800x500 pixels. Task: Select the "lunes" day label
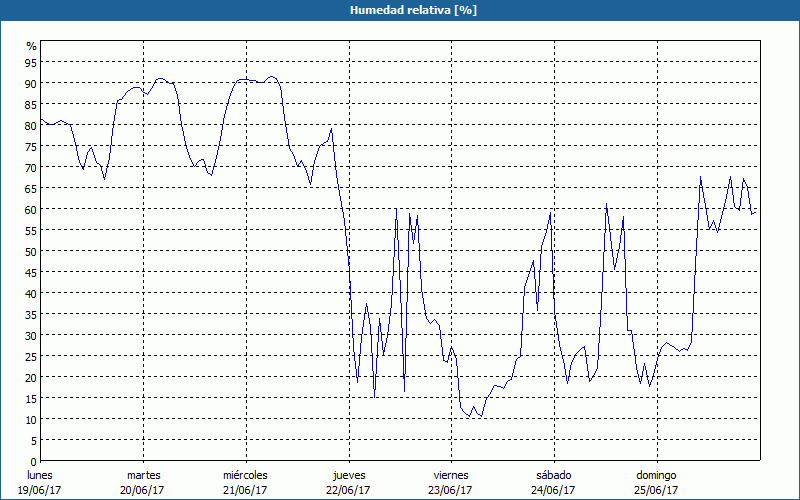pyautogui.click(x=41, y=475)
